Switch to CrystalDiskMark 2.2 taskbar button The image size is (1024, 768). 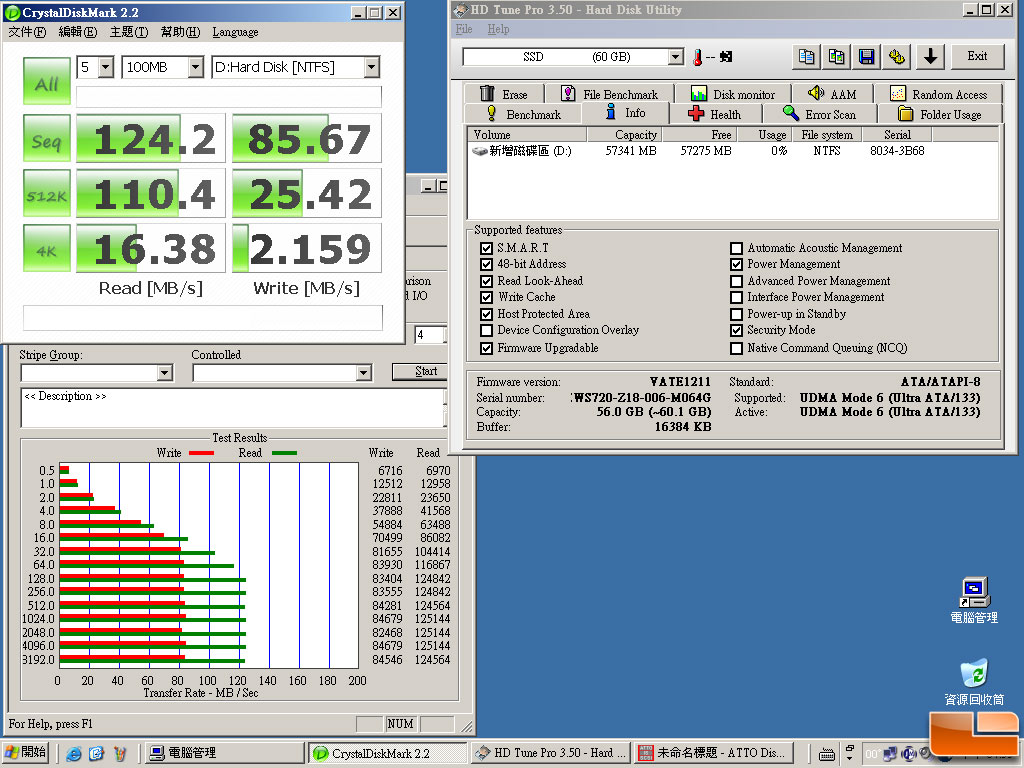click(x=388, y=753)
